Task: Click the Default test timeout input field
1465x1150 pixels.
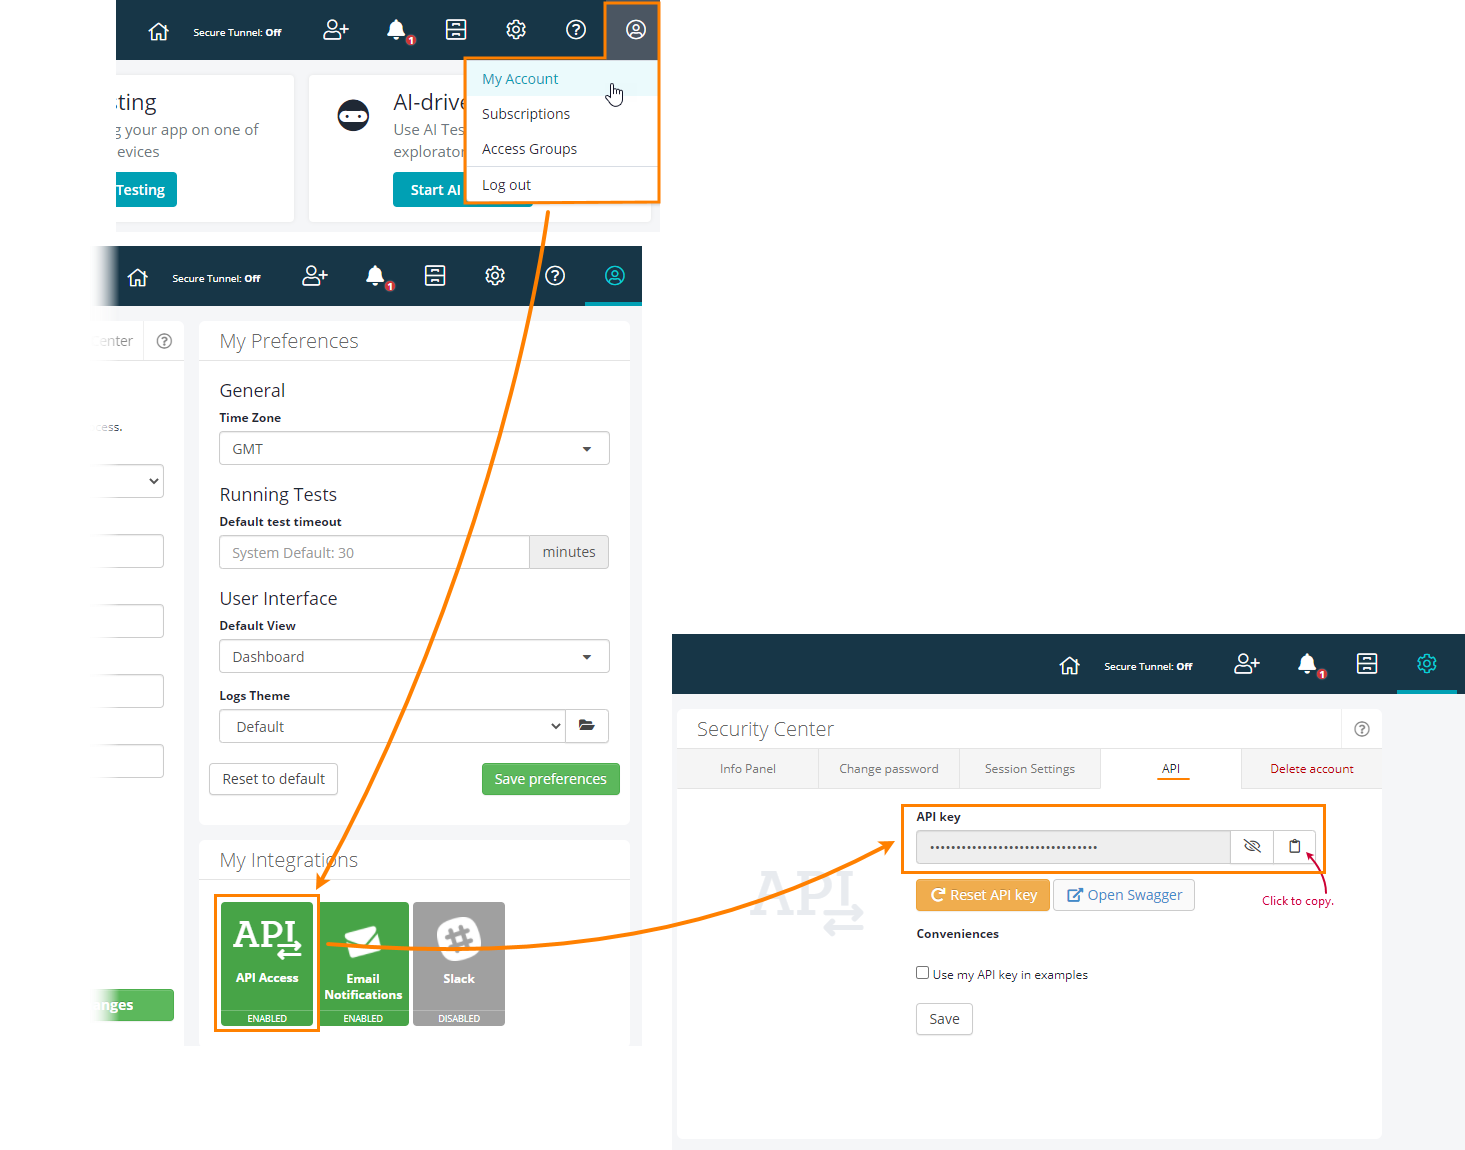Action: [374, 553]
